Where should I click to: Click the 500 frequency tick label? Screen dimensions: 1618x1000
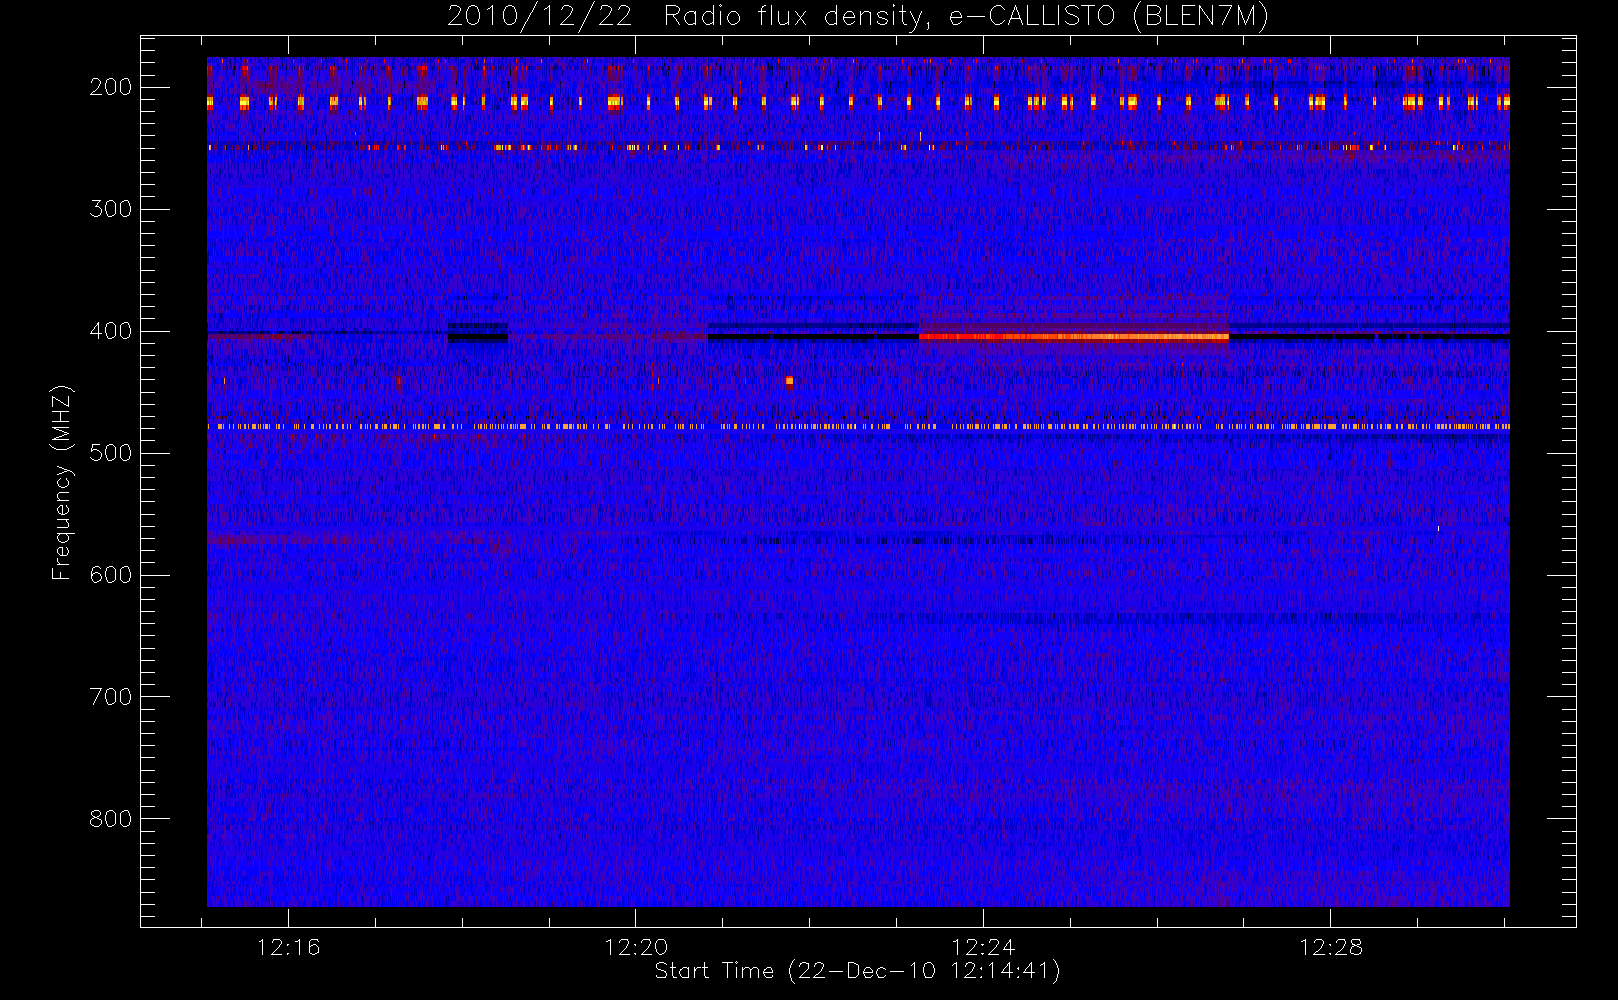(110, 453)
